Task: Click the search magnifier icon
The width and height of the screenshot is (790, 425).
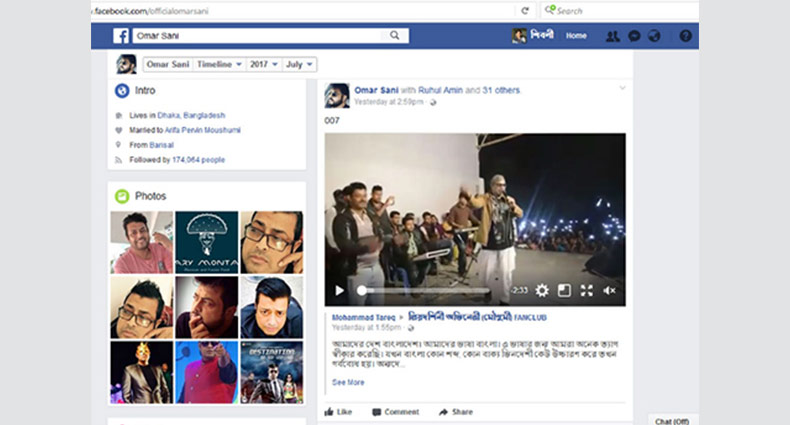Action: tap(396, 36)
